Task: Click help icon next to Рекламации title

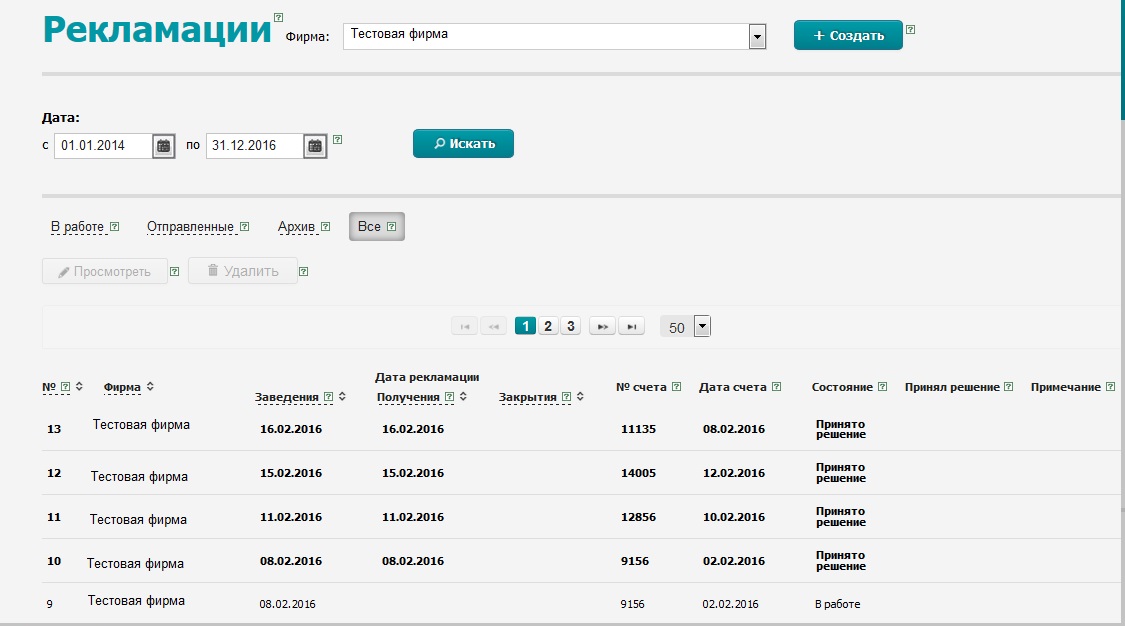Action: click(278, 17)
